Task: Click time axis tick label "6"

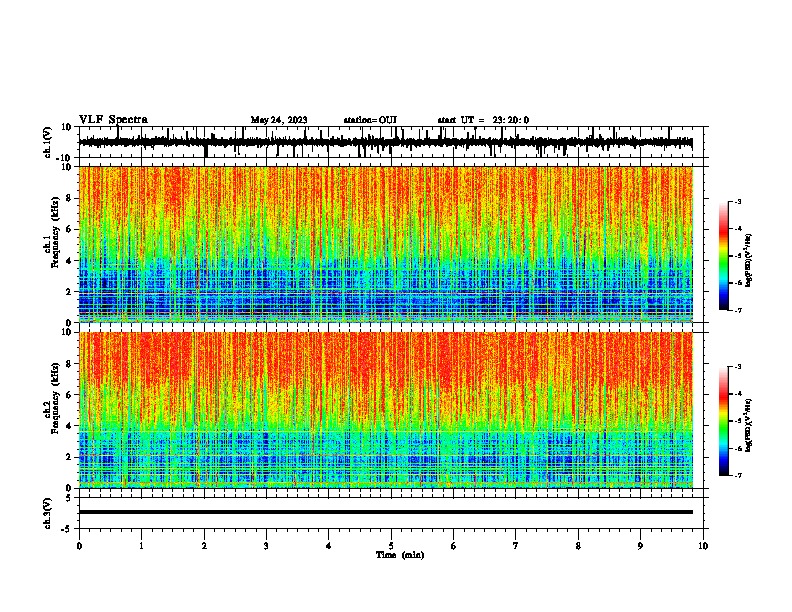Action: click(x=454, y=546)
